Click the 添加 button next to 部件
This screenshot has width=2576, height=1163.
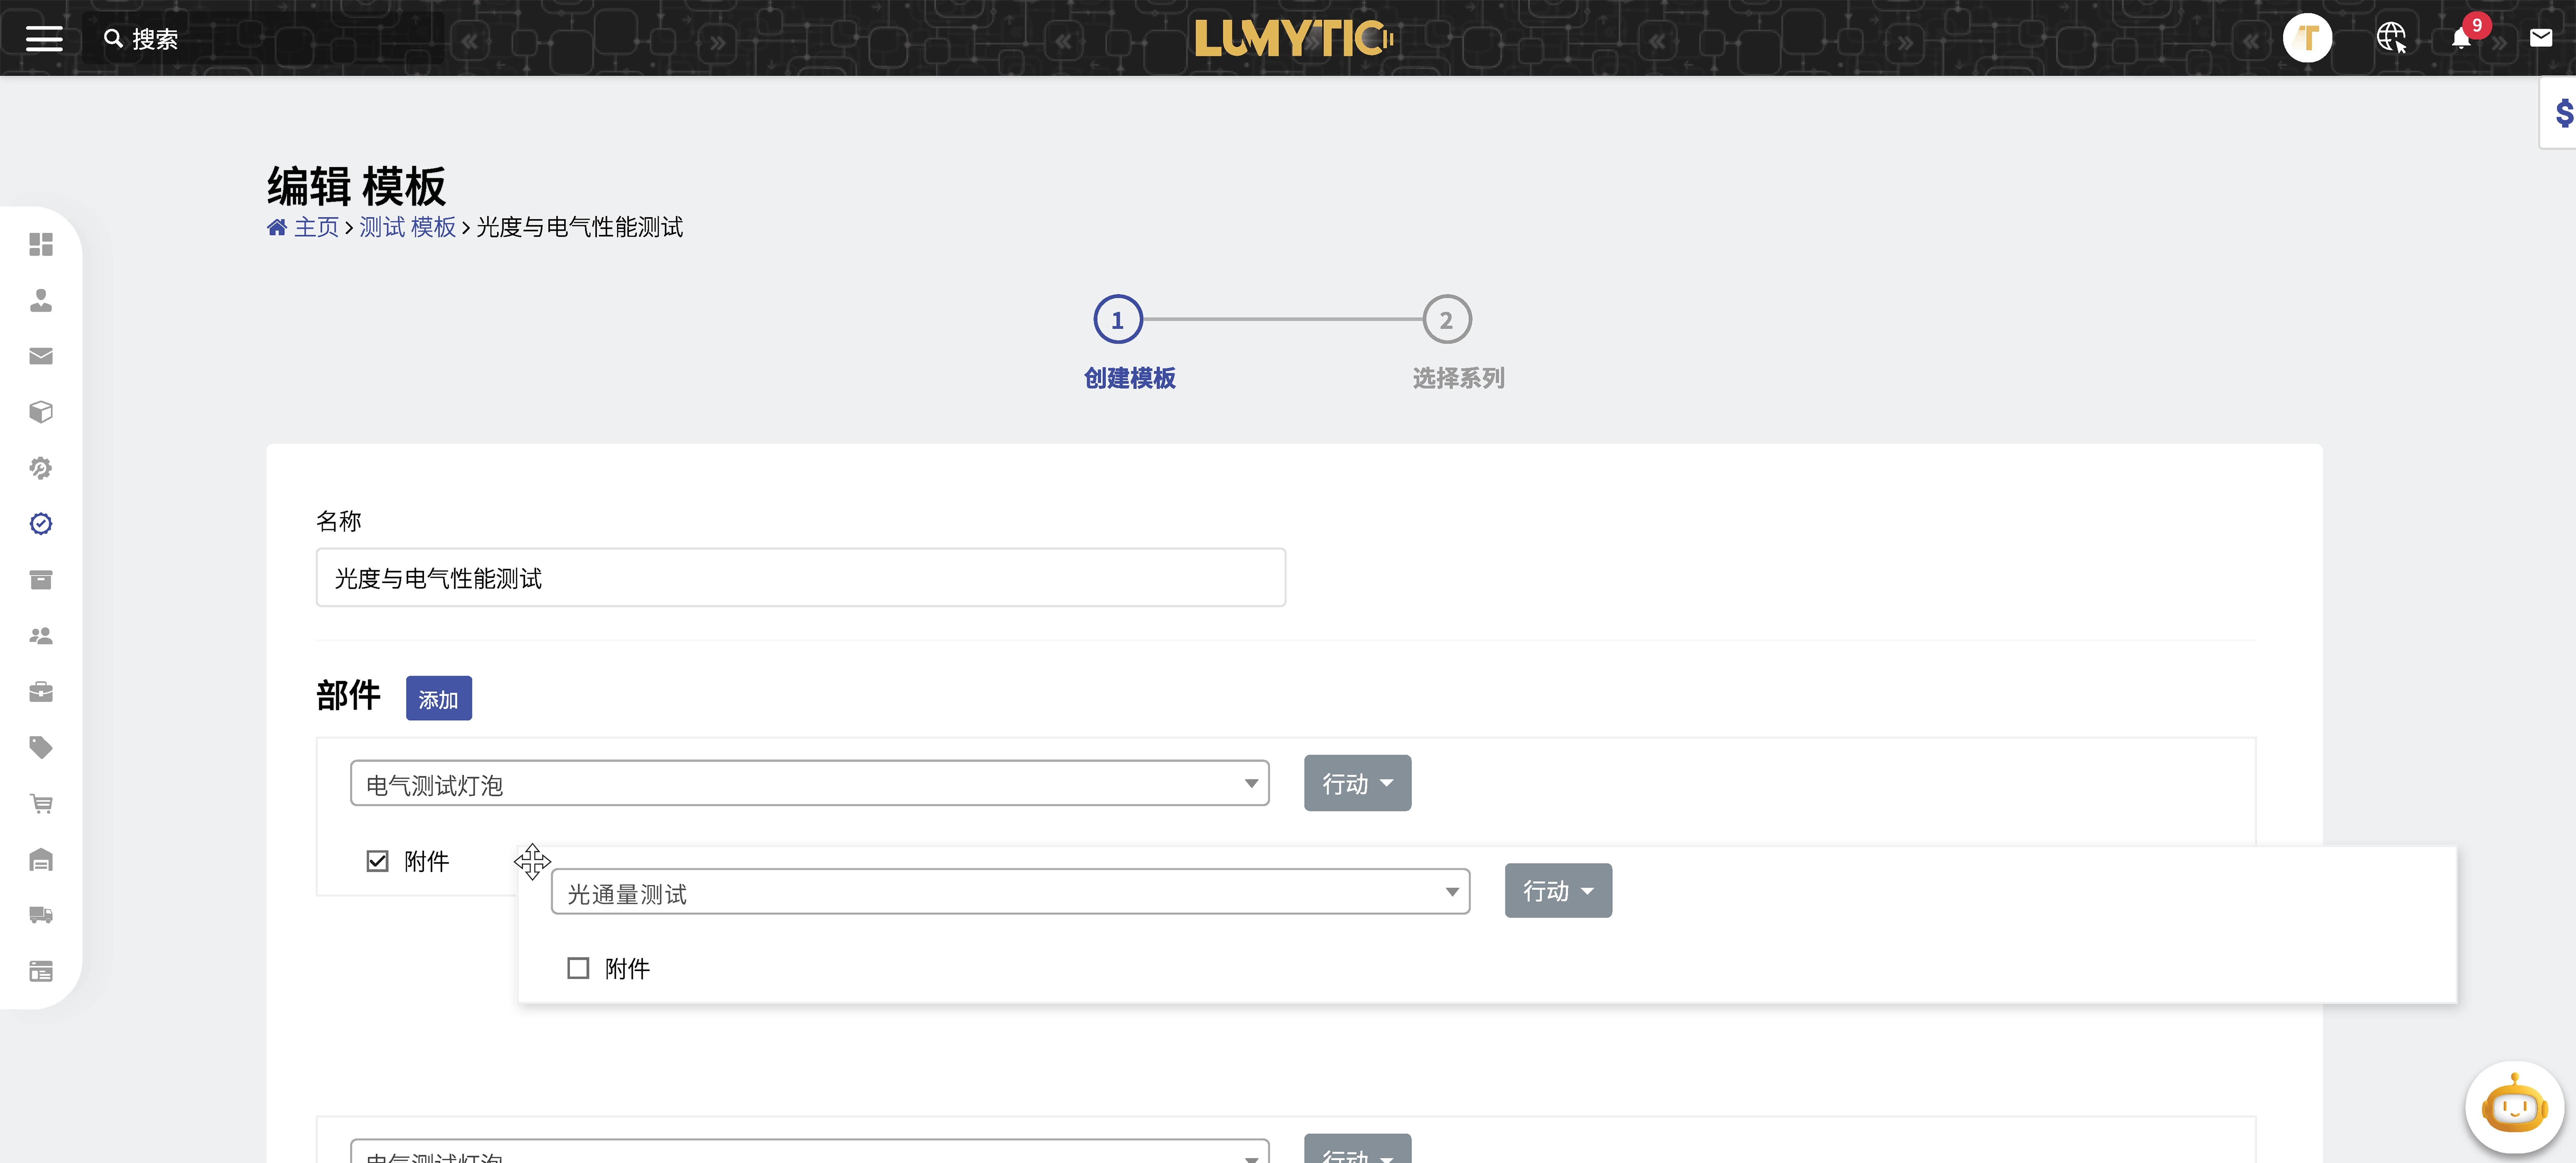[438, 699]
